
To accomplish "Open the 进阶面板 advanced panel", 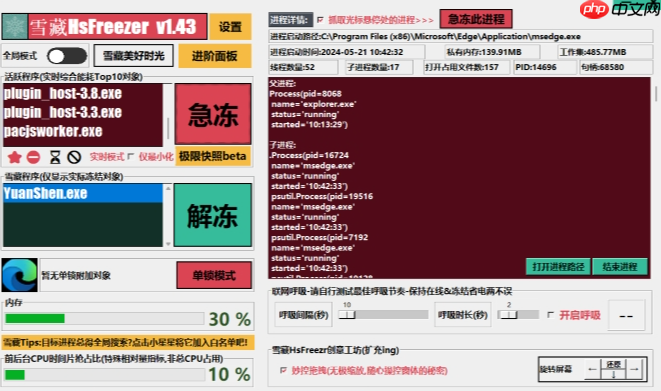I will click(215, 56).
